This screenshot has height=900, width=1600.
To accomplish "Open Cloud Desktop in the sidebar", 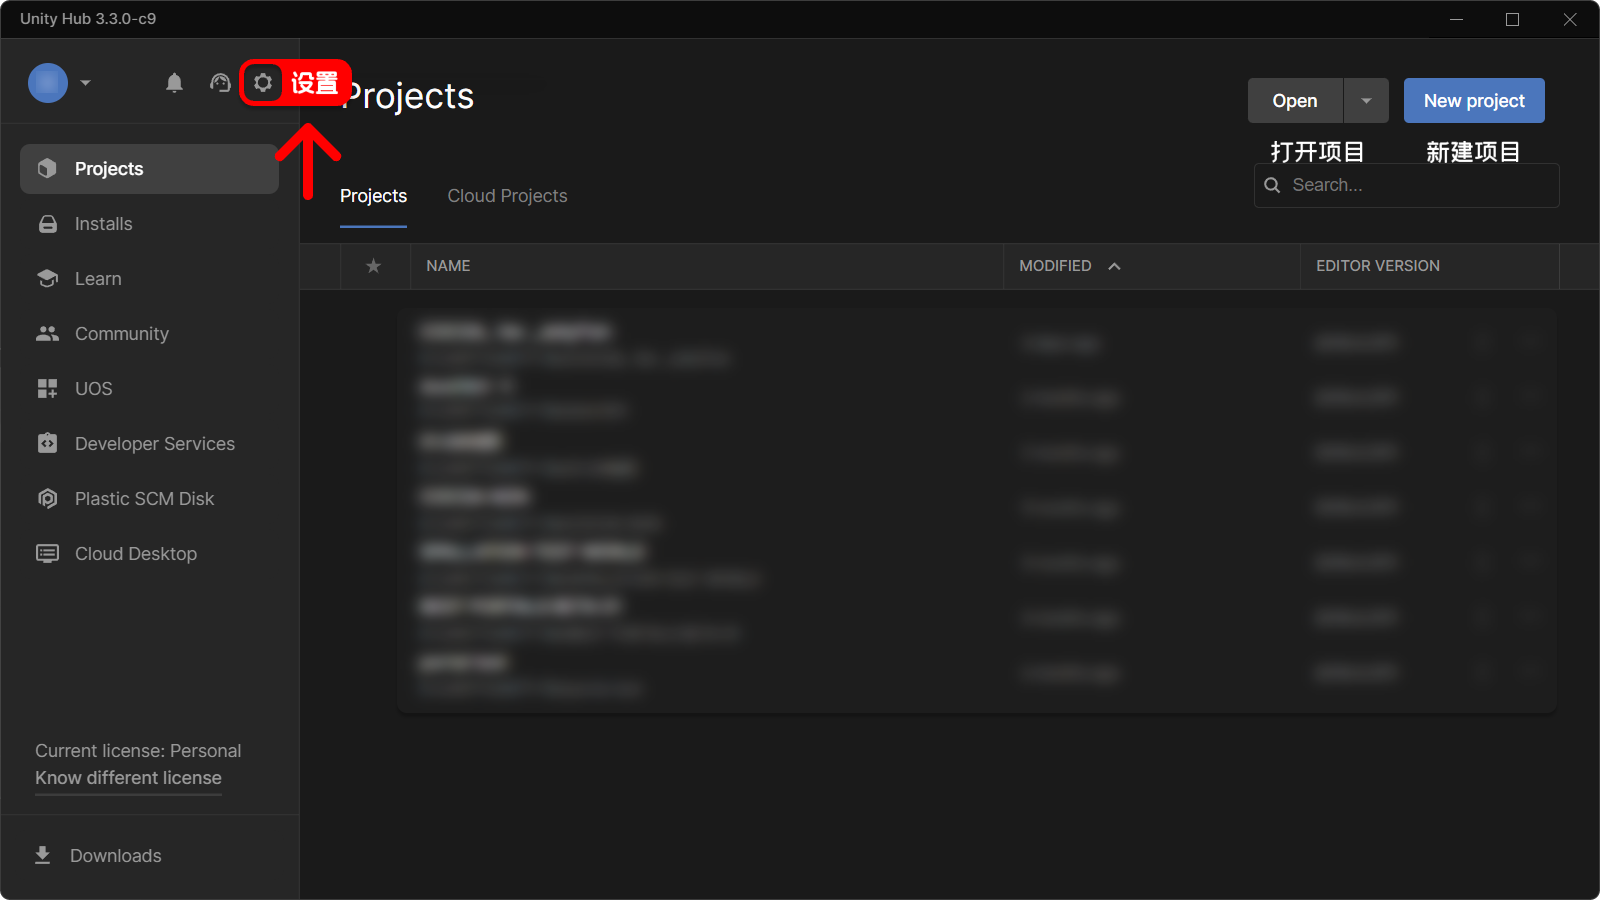I will coord(135,554).
